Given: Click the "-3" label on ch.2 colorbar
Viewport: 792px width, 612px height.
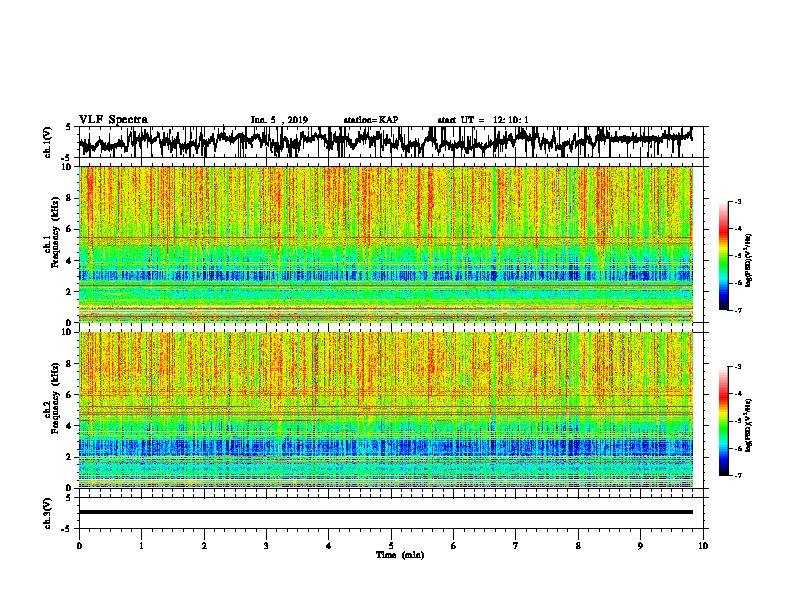Looking at the screenshot, I should [738, 367].
